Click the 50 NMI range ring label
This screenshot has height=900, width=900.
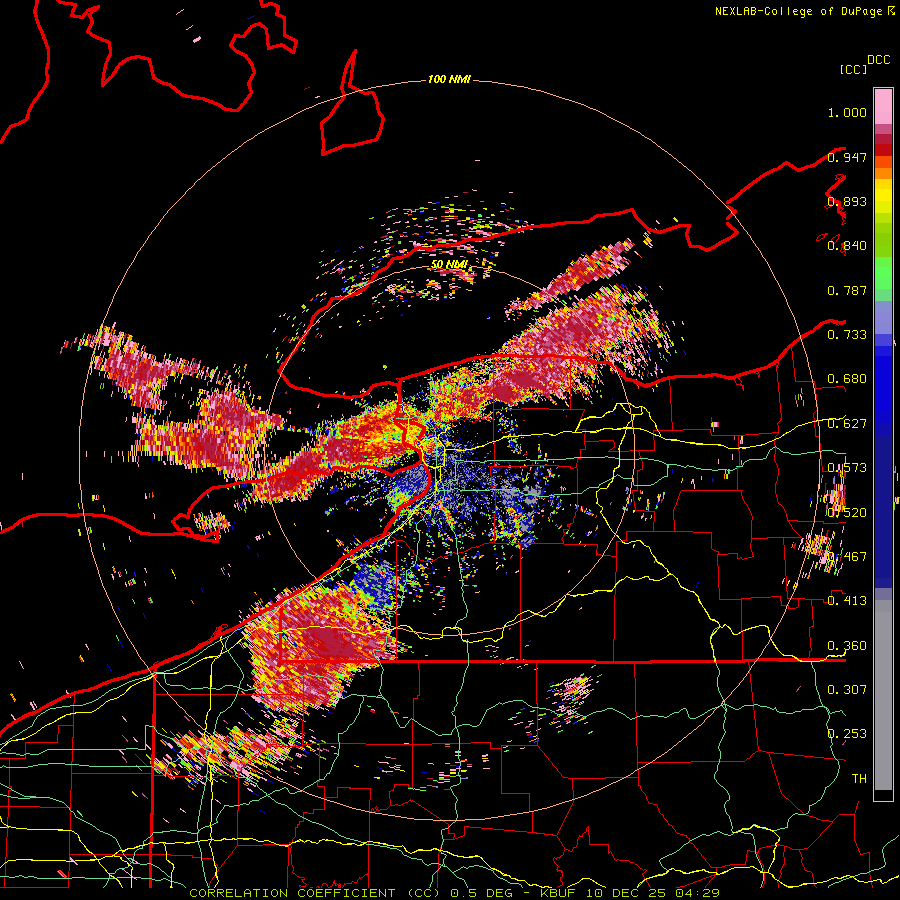pos(449,264)
